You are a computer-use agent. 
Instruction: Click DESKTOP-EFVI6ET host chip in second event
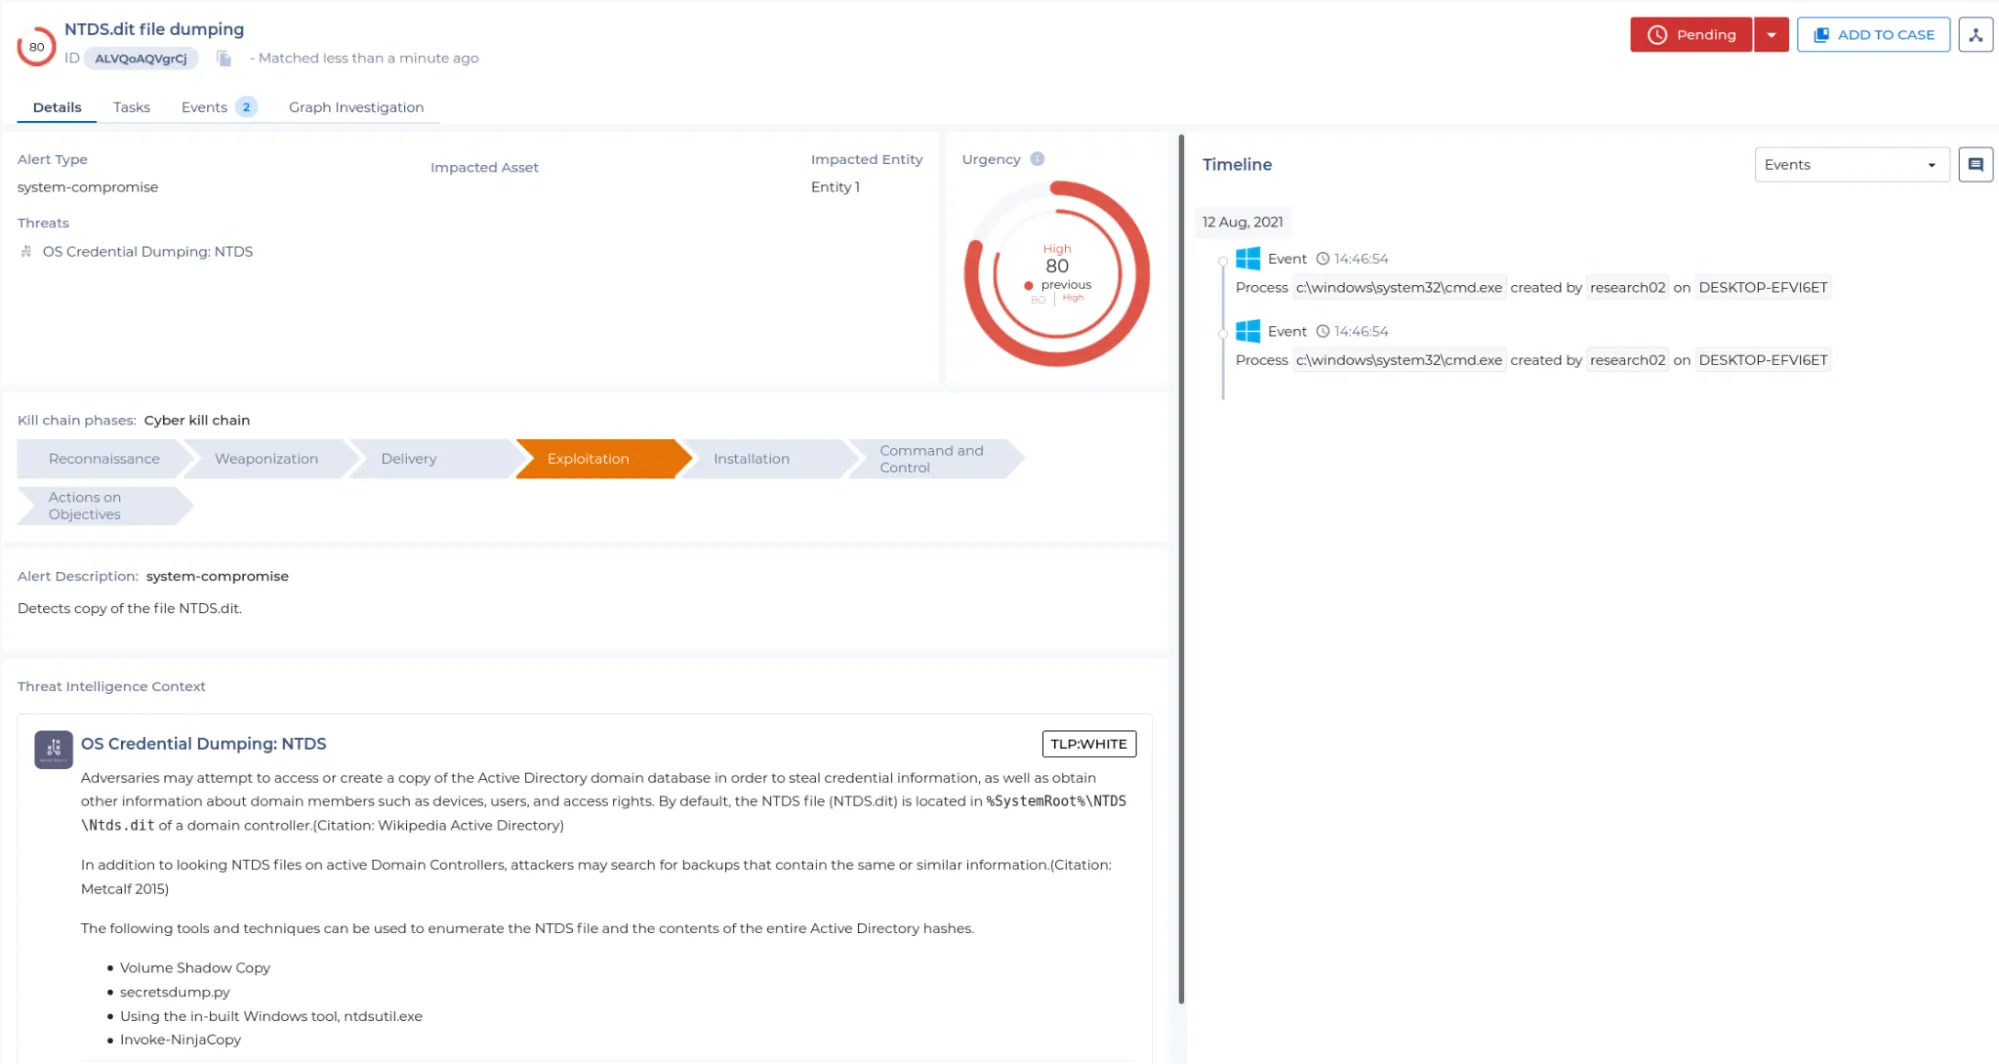click(1763, 360)
